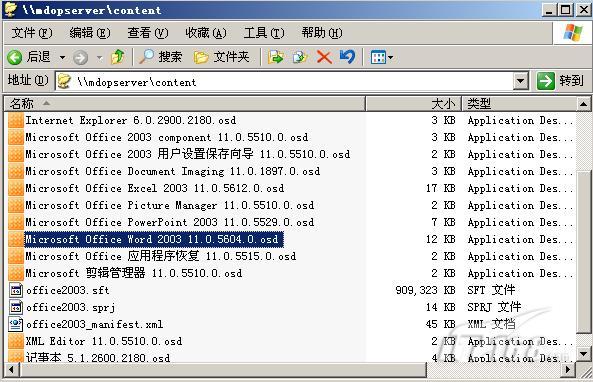The image size is (593, 382).
Task: Sort by the 名称 column header
Action: click(185, 103)
